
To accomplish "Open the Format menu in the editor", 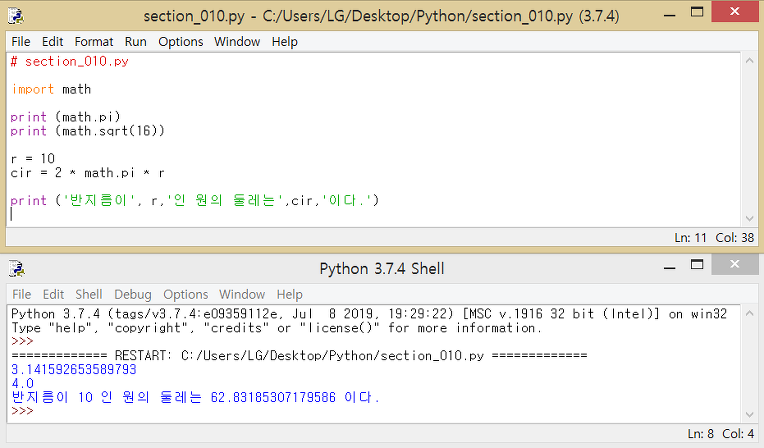I will pos(94,42).
